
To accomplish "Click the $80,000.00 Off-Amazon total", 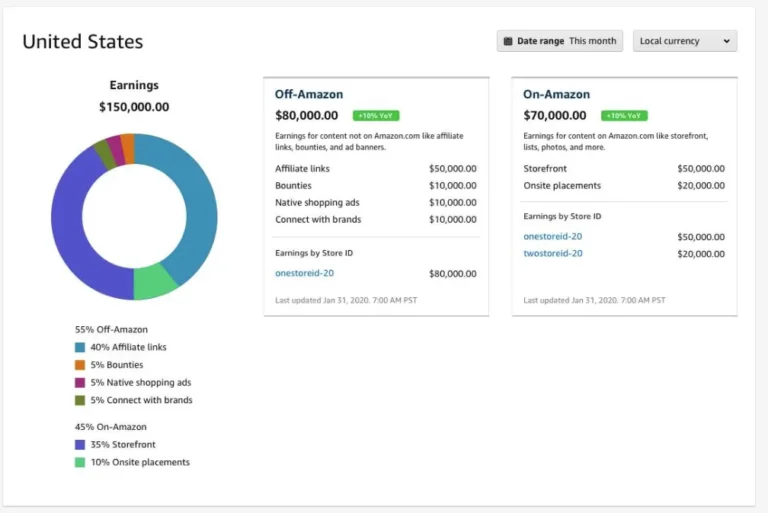I will pyautogui.click(x=307, y=116).
